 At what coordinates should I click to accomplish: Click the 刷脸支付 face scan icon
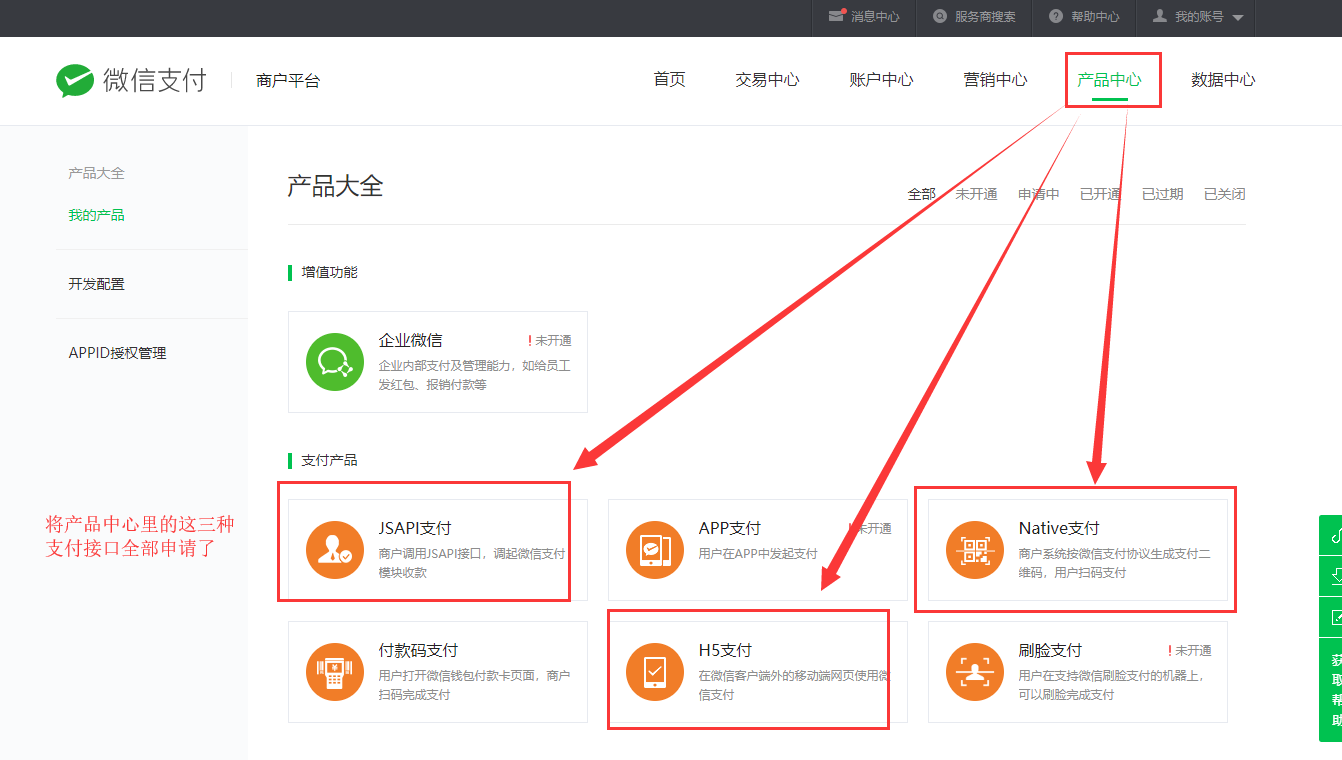(x=974, y=672)
